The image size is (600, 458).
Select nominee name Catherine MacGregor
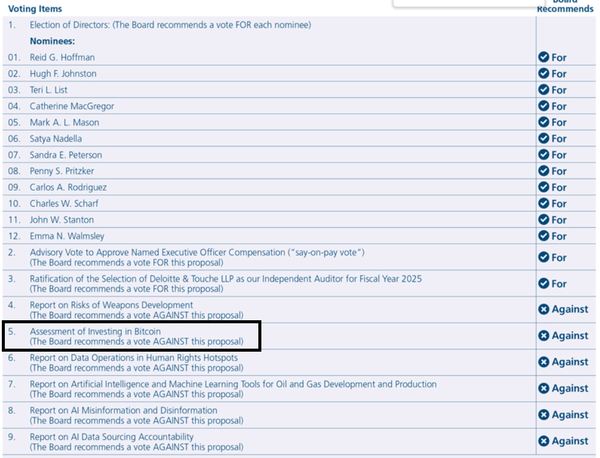pyautogui.click(x=72, y=106)
